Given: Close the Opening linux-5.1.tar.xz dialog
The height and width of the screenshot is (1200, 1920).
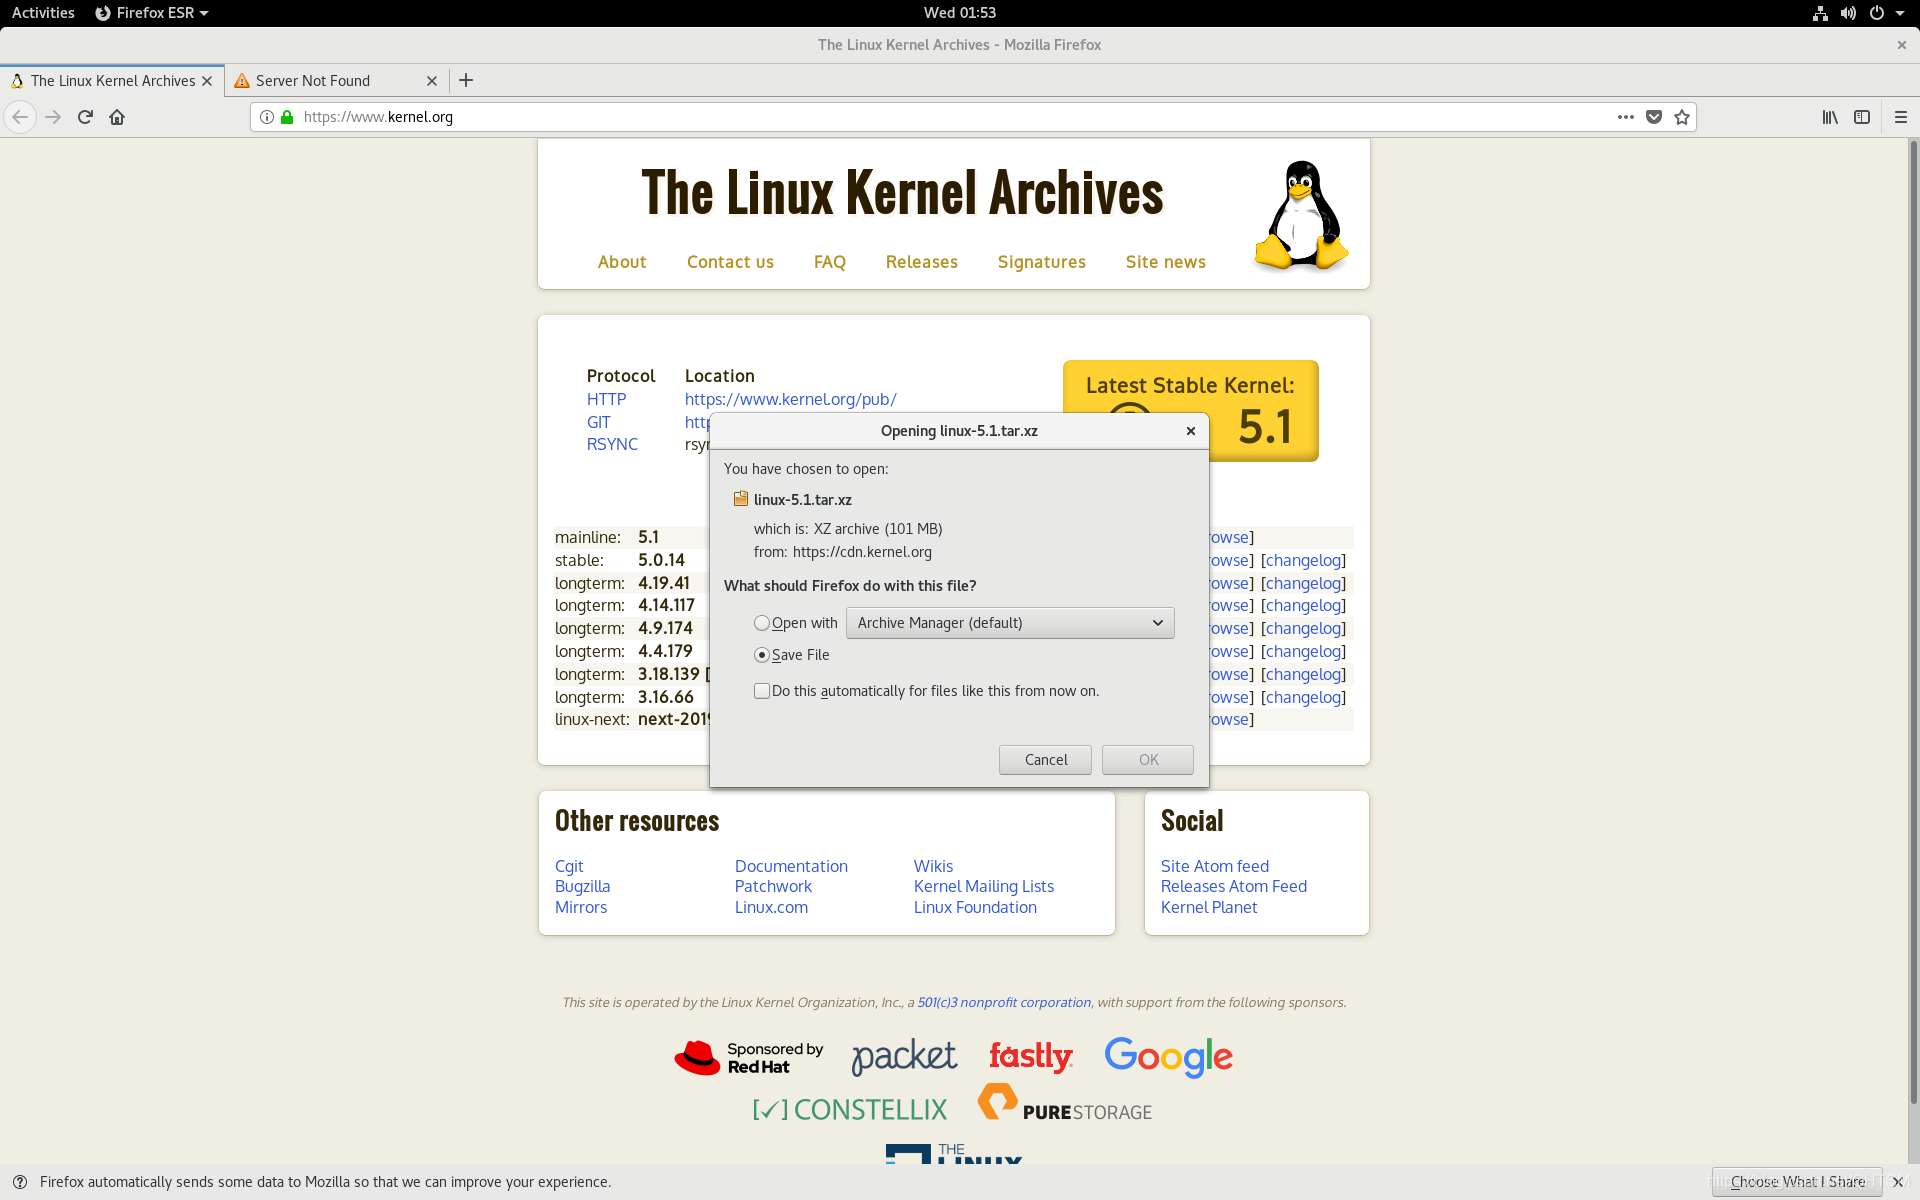Looking at the screenshot, I should tap(1191, 431).
